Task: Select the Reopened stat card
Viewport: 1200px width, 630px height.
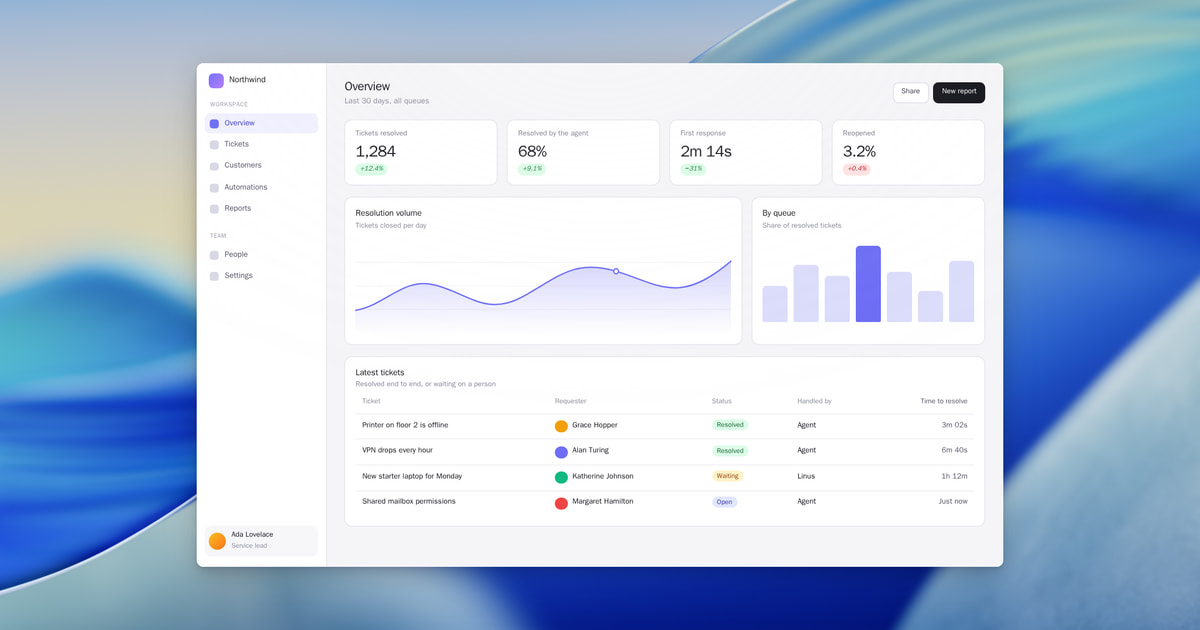Action: [x=908, y=153]
